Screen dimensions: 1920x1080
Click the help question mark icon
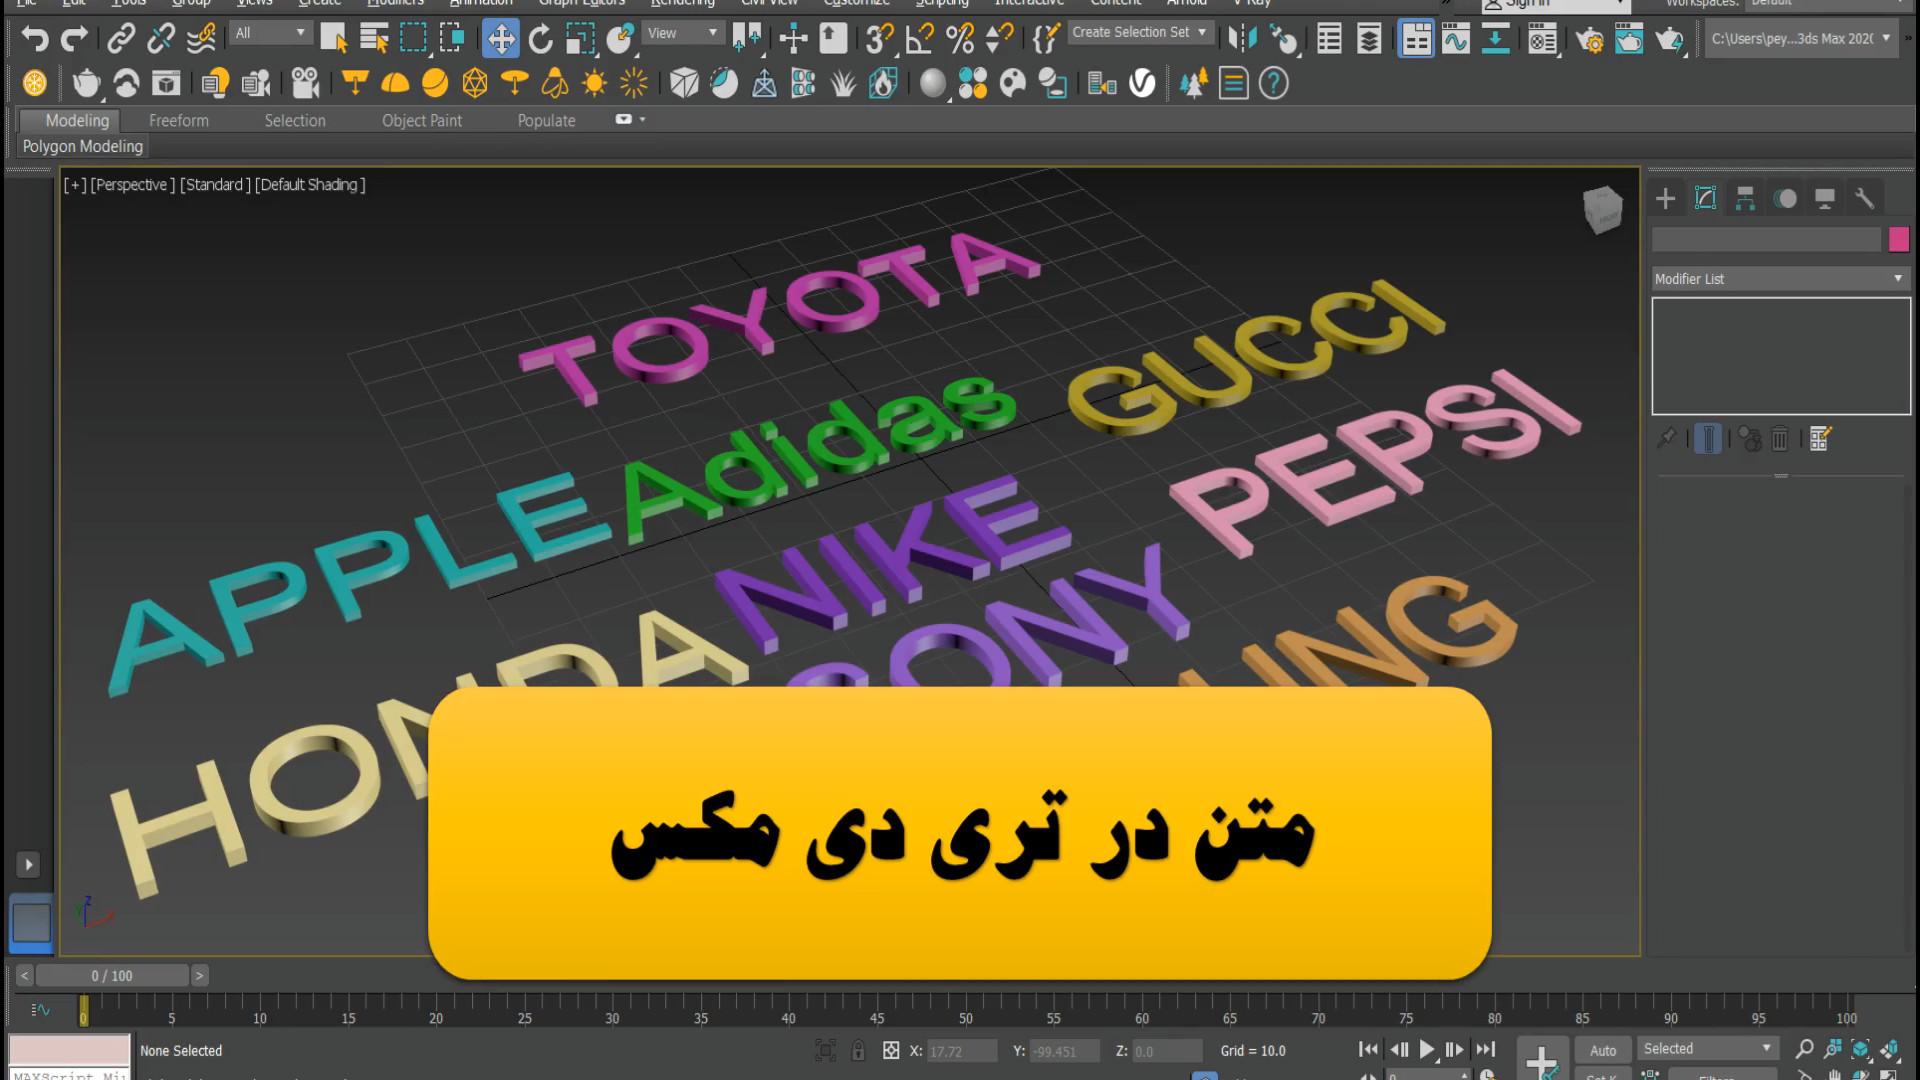(x=1273, y=83)
